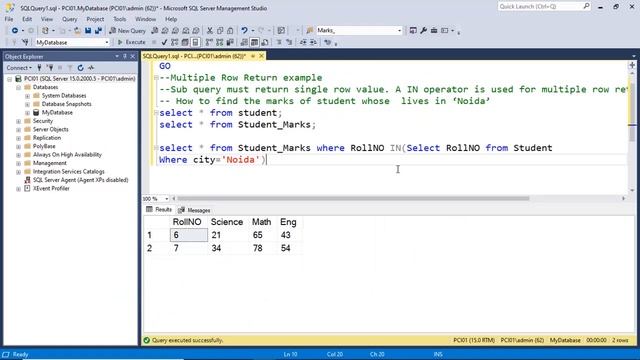Click the editor horizontal scrollbar
The width and height of the screenshot is (640, 360).
pos(353,199)
